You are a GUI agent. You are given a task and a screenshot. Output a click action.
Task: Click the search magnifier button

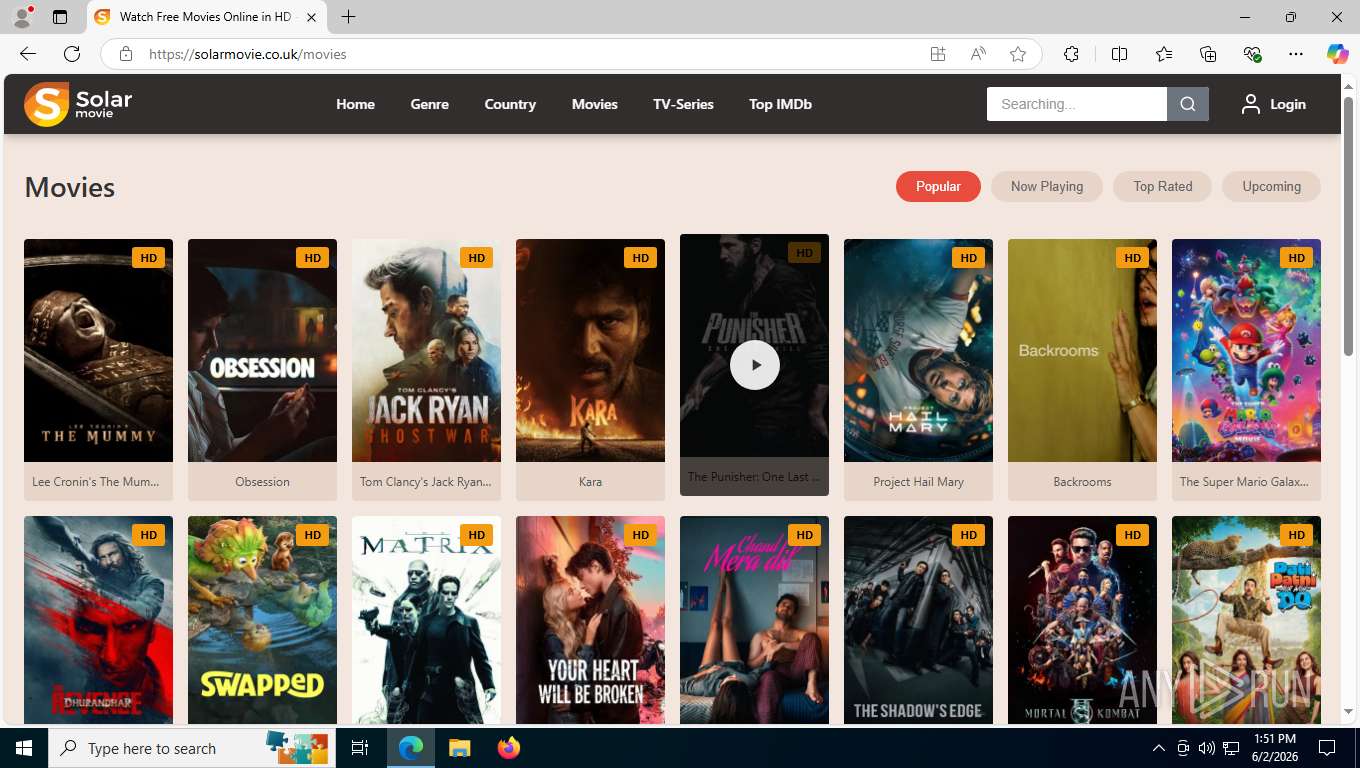tap(1188, 104)
